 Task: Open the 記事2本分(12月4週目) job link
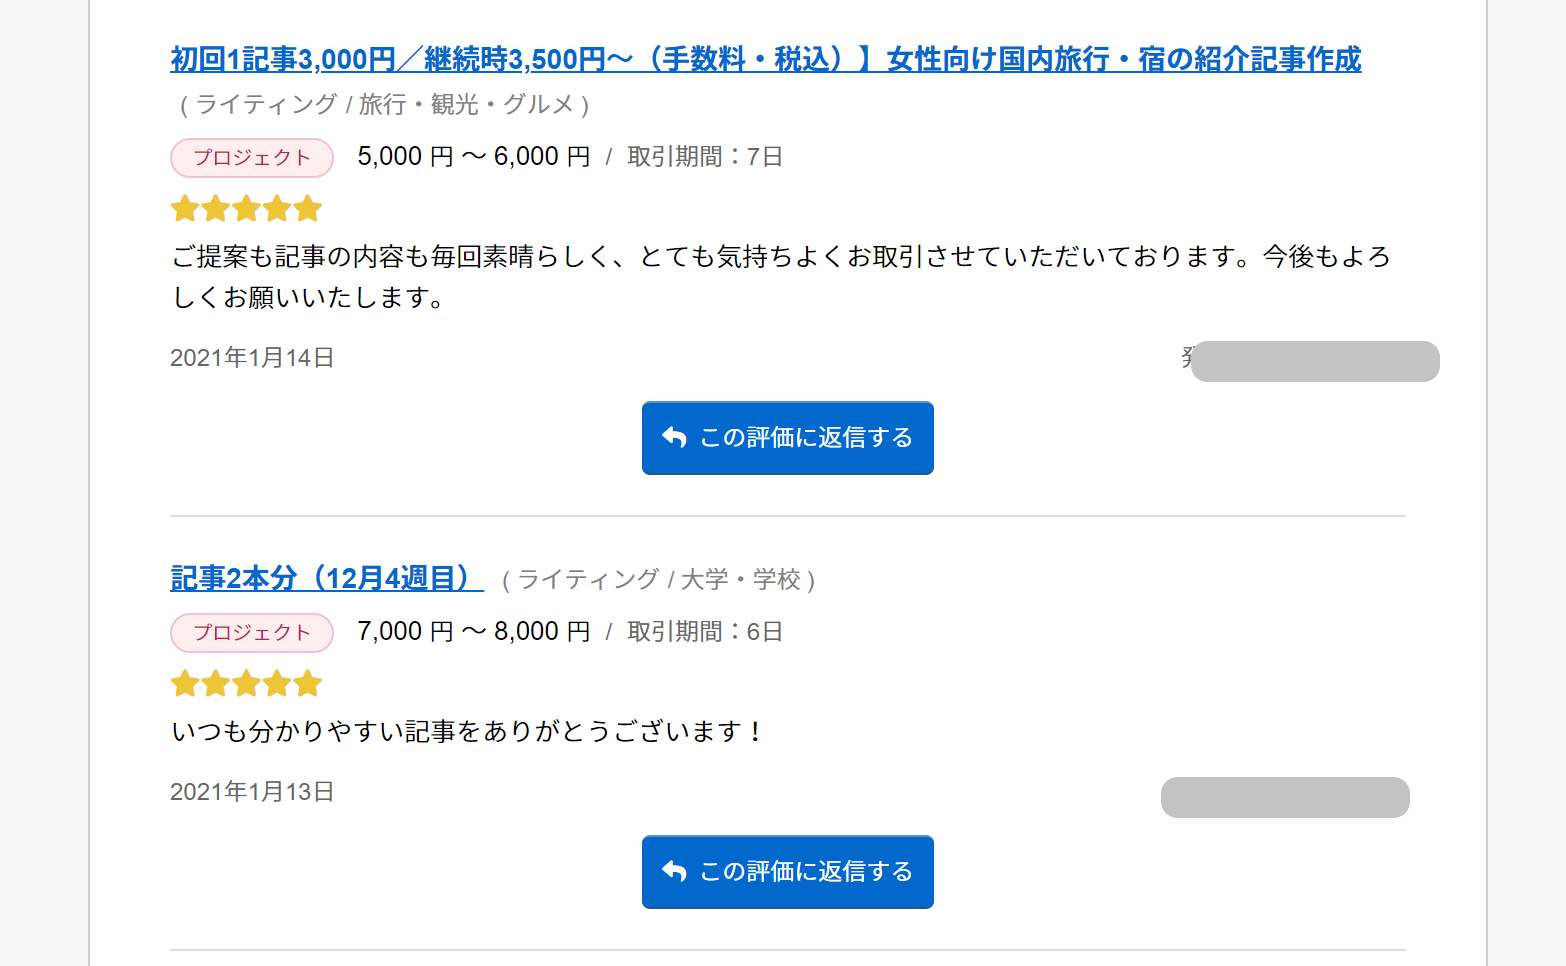click(327, 578)
